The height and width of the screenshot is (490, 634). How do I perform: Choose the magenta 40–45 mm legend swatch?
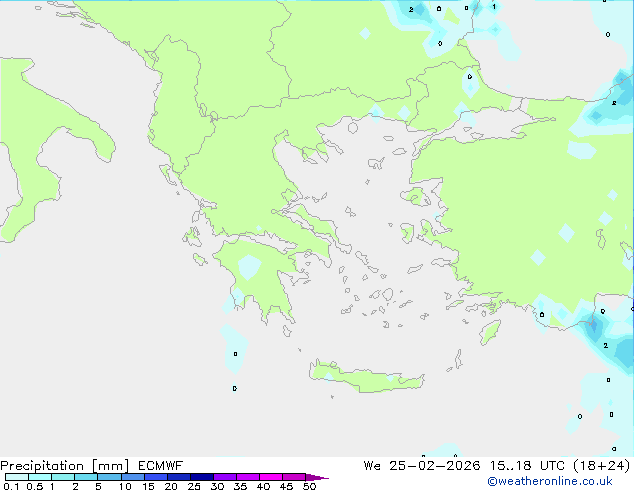click(x=271, y=477)
